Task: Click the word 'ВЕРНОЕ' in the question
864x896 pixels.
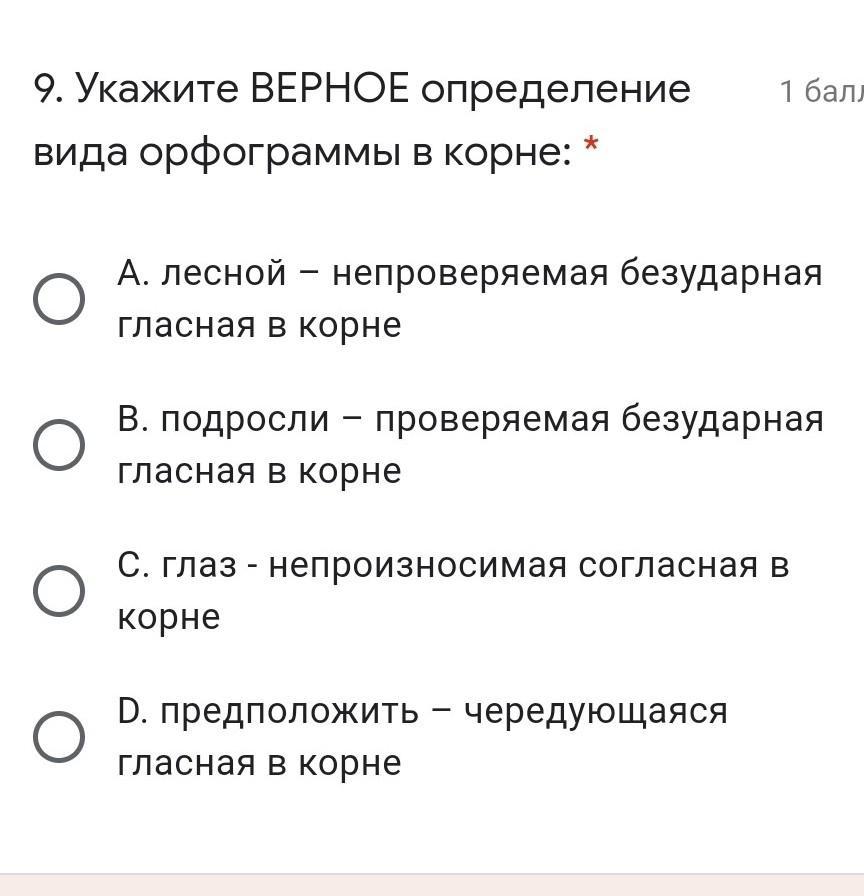Action: [329, 90]
